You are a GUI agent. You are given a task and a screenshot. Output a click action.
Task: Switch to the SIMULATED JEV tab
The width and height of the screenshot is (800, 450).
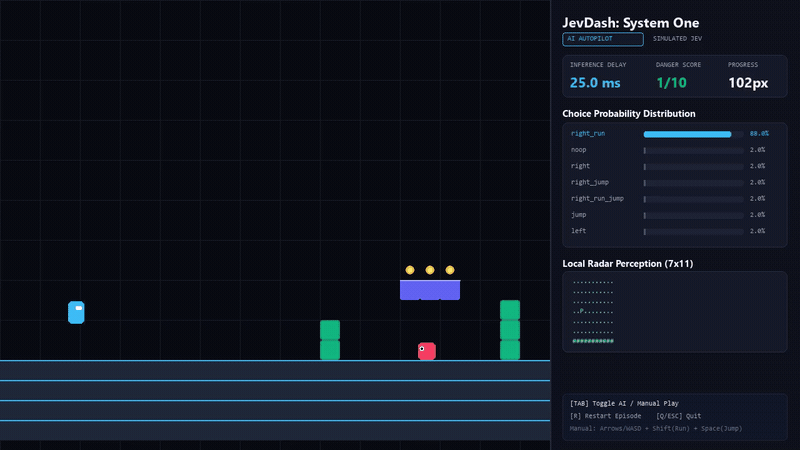point(677,39)
